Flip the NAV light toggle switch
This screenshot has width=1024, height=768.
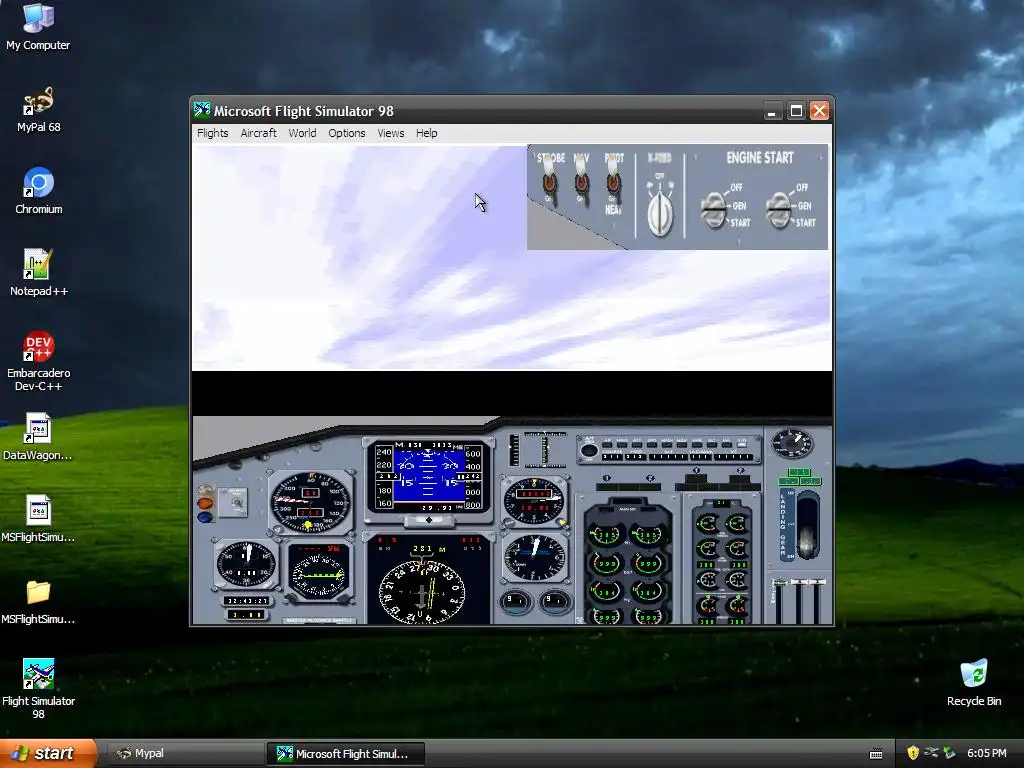581,181
